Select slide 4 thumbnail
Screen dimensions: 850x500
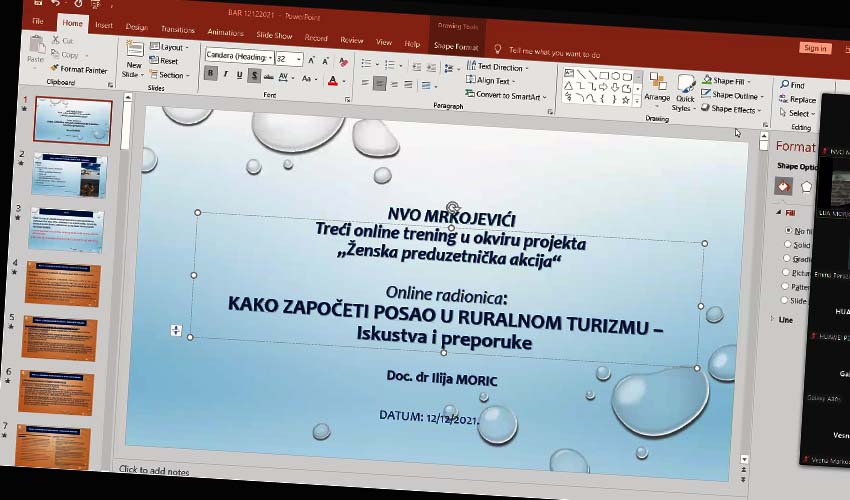click(x=62, y=283)
